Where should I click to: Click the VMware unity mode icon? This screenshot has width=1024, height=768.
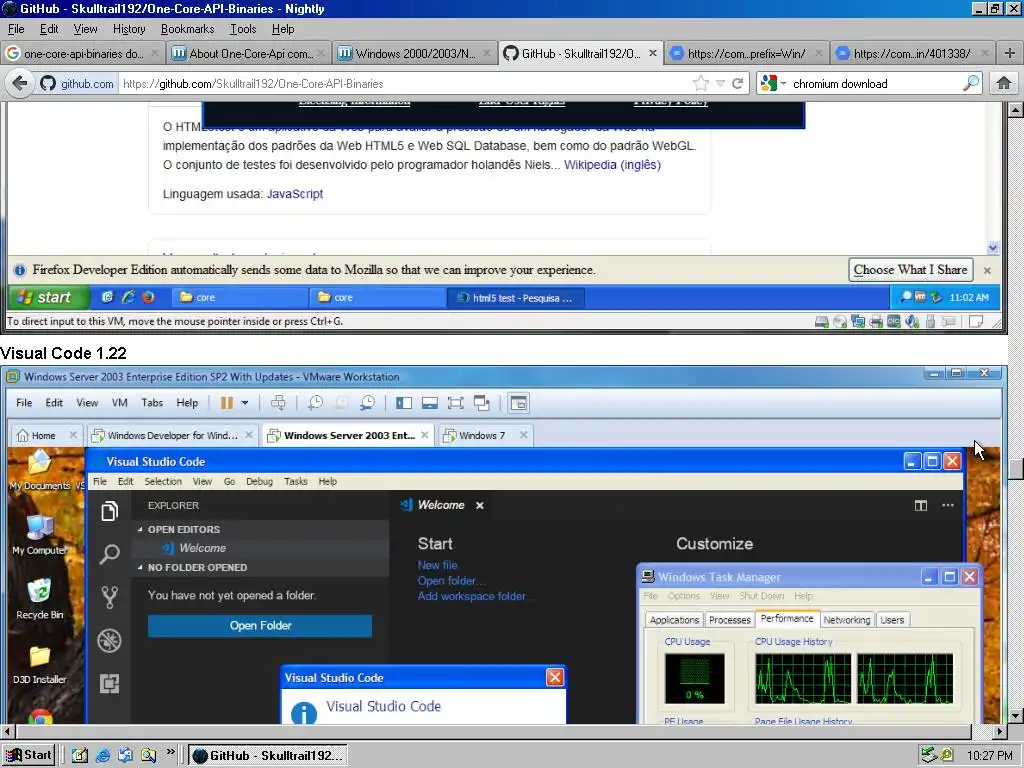tap(482, 403)
